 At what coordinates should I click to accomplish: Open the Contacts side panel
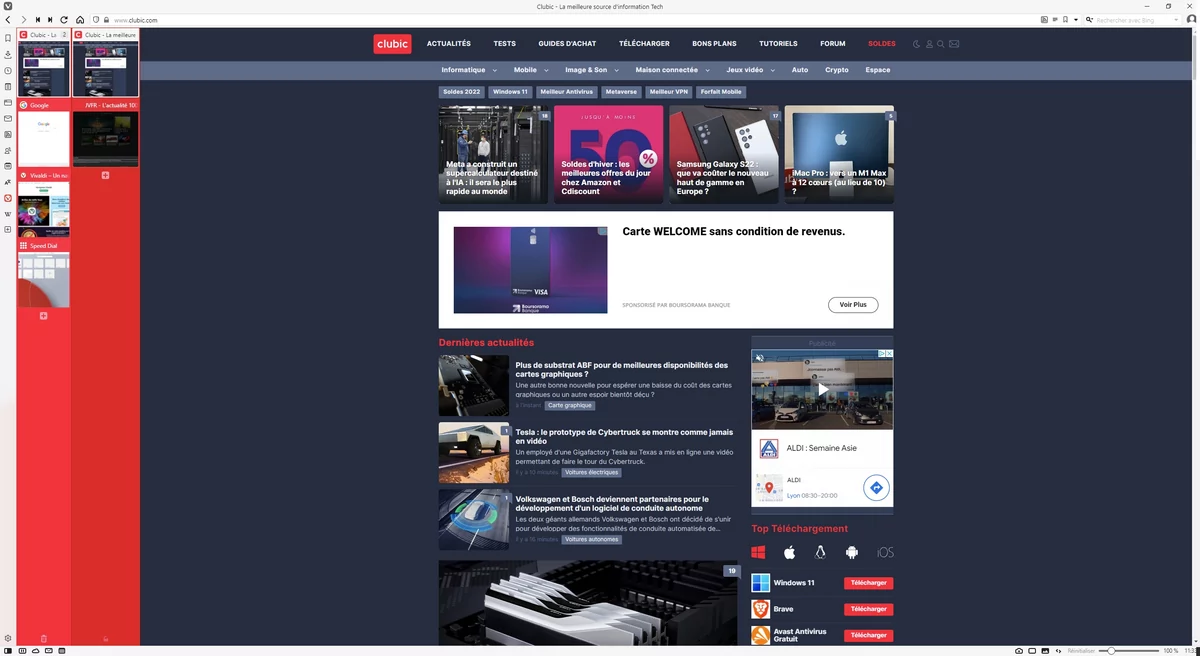point(8,150)
